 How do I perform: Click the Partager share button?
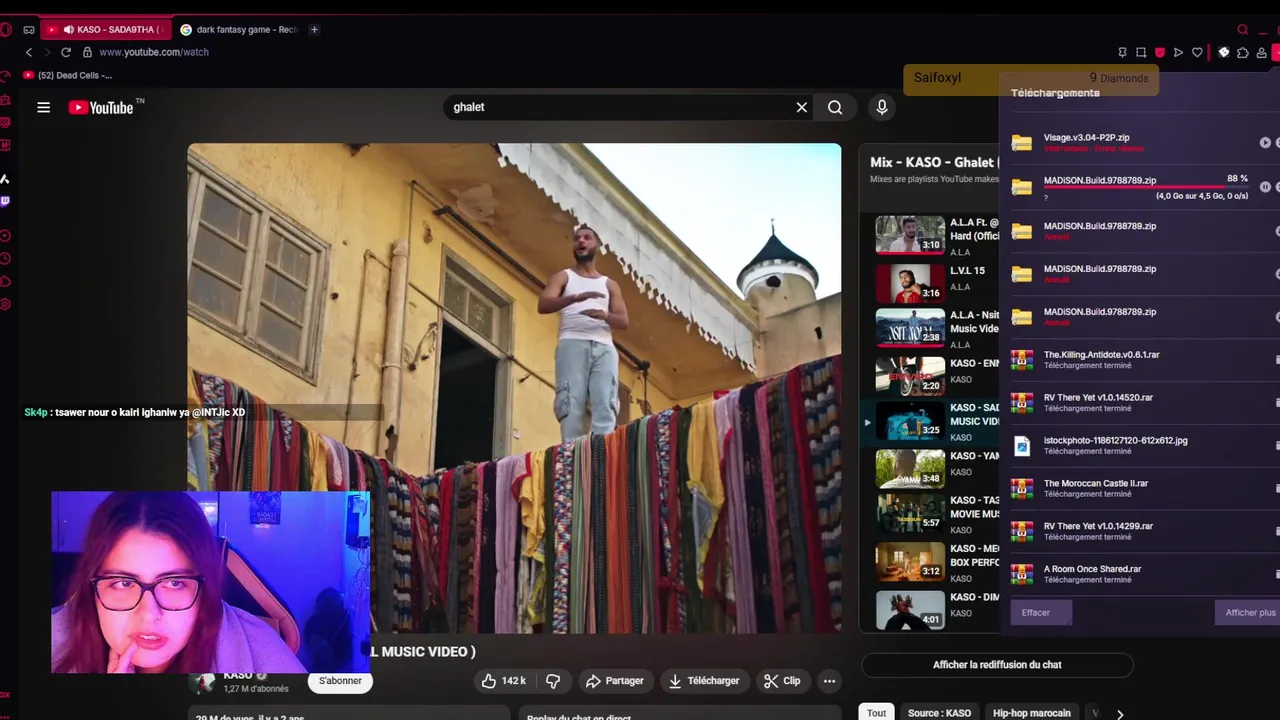(x=614, y=681)
